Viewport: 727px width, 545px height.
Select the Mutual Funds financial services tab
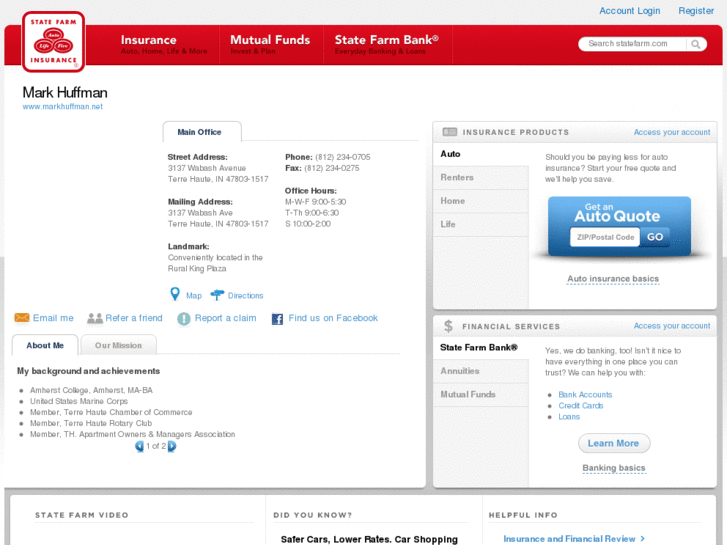click(x=481, y=395)
